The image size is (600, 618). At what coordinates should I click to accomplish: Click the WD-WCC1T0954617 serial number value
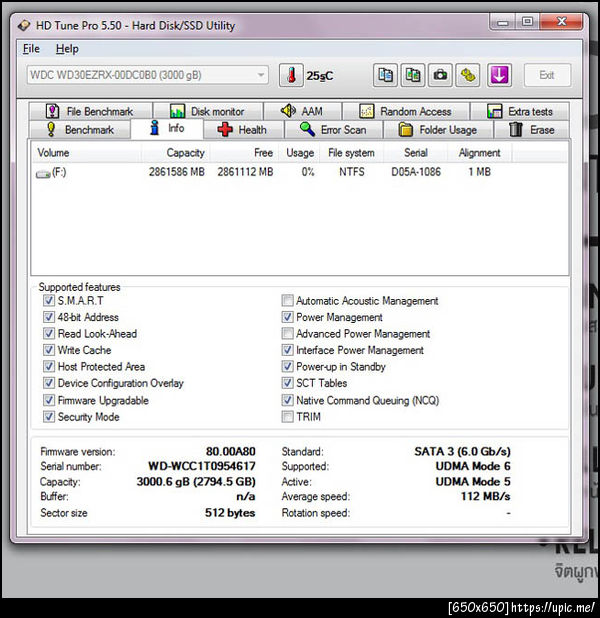pos(202,466)
